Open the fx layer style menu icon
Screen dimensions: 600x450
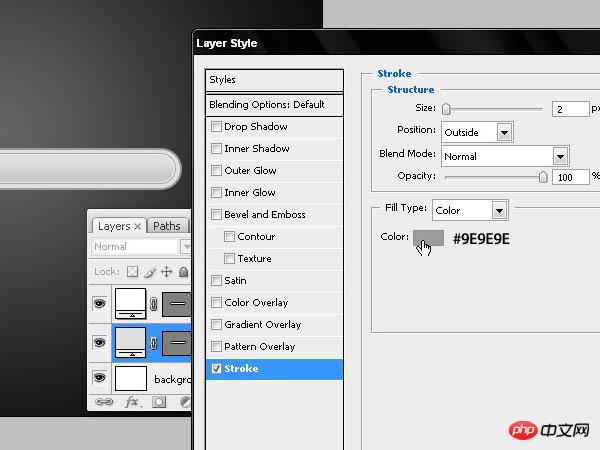pyautogui.click(x=132, y=402)
